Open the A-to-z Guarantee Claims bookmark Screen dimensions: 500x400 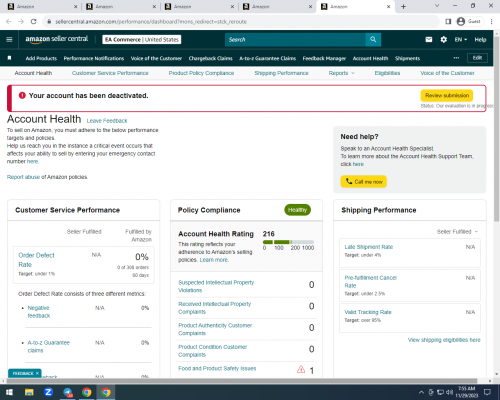click(267, 58)
